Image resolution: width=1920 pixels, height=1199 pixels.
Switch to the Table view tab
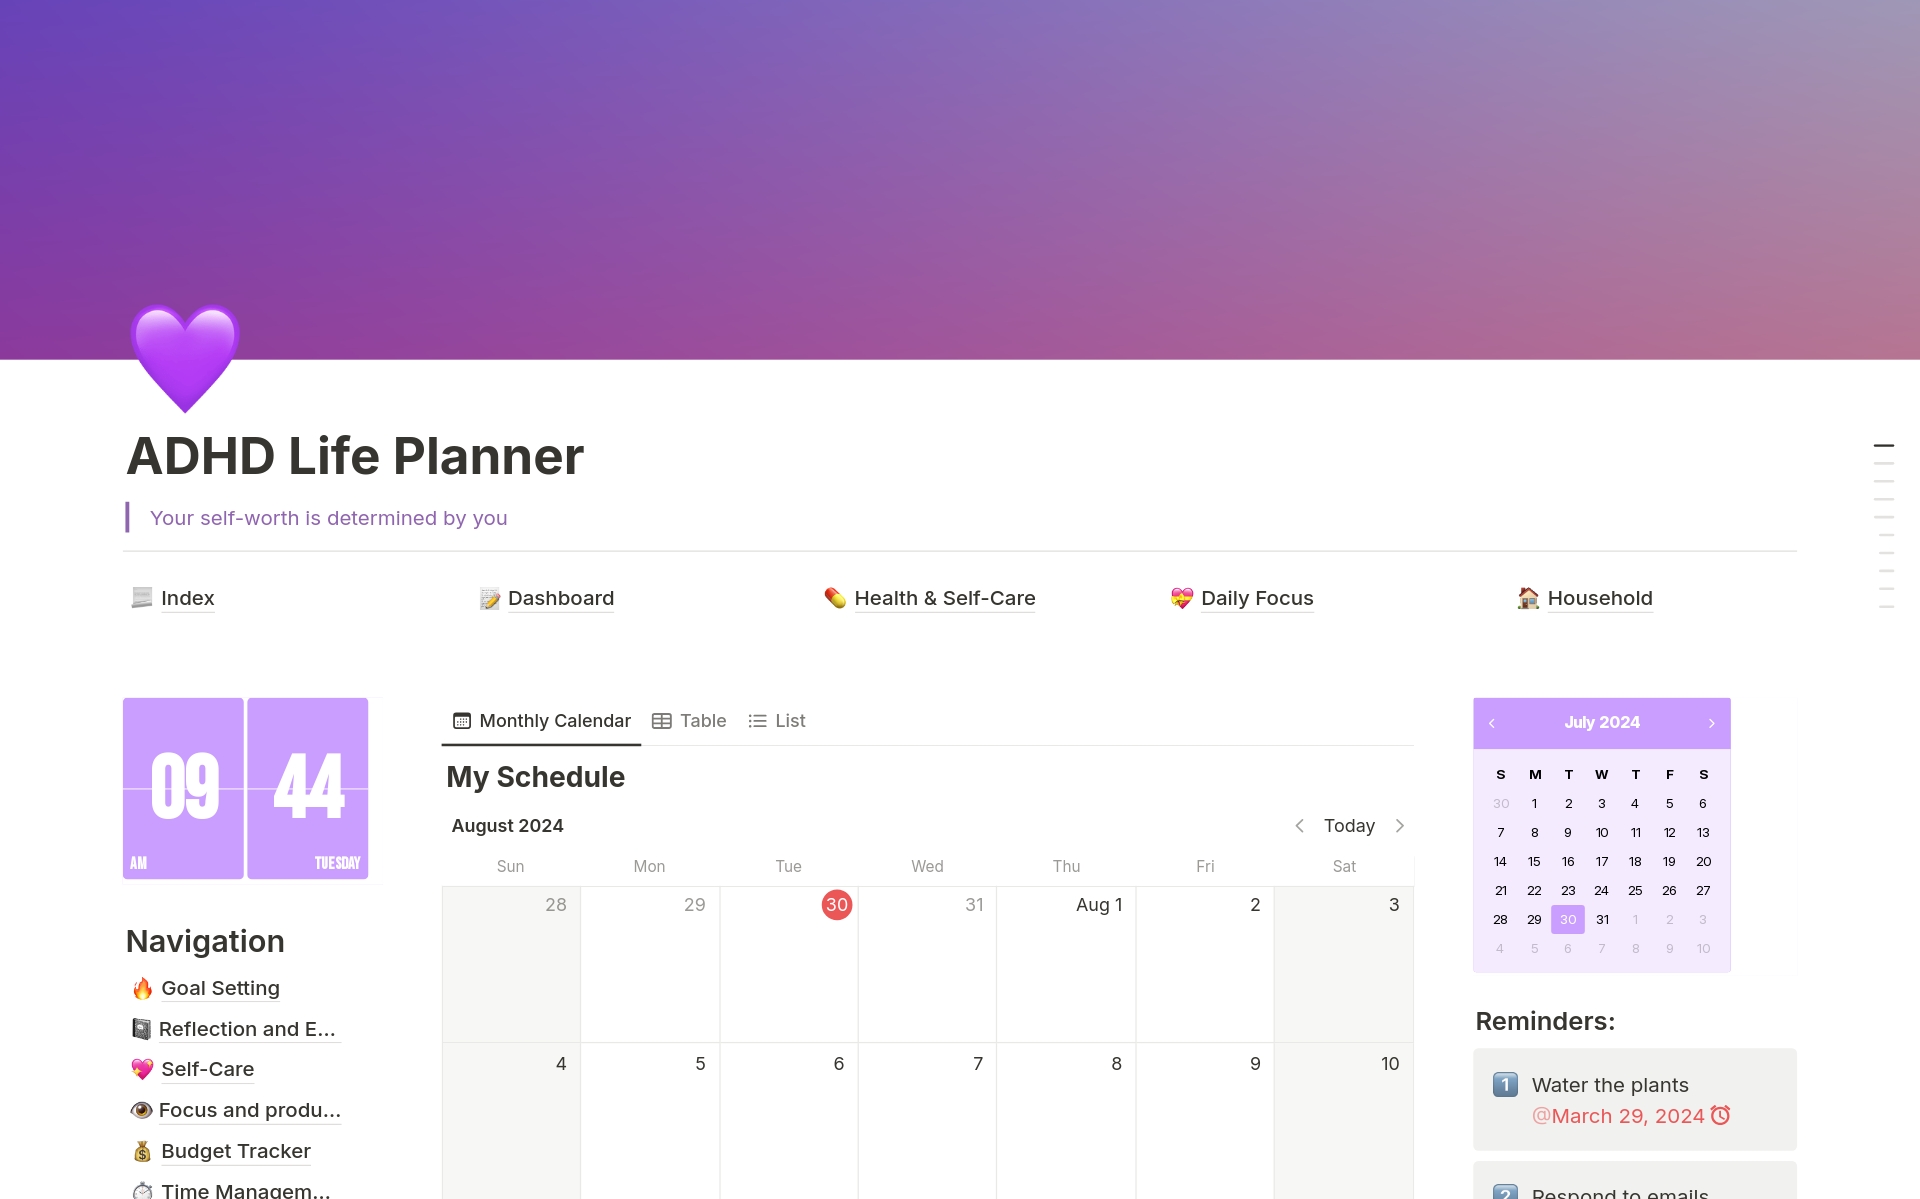point(689,720)
